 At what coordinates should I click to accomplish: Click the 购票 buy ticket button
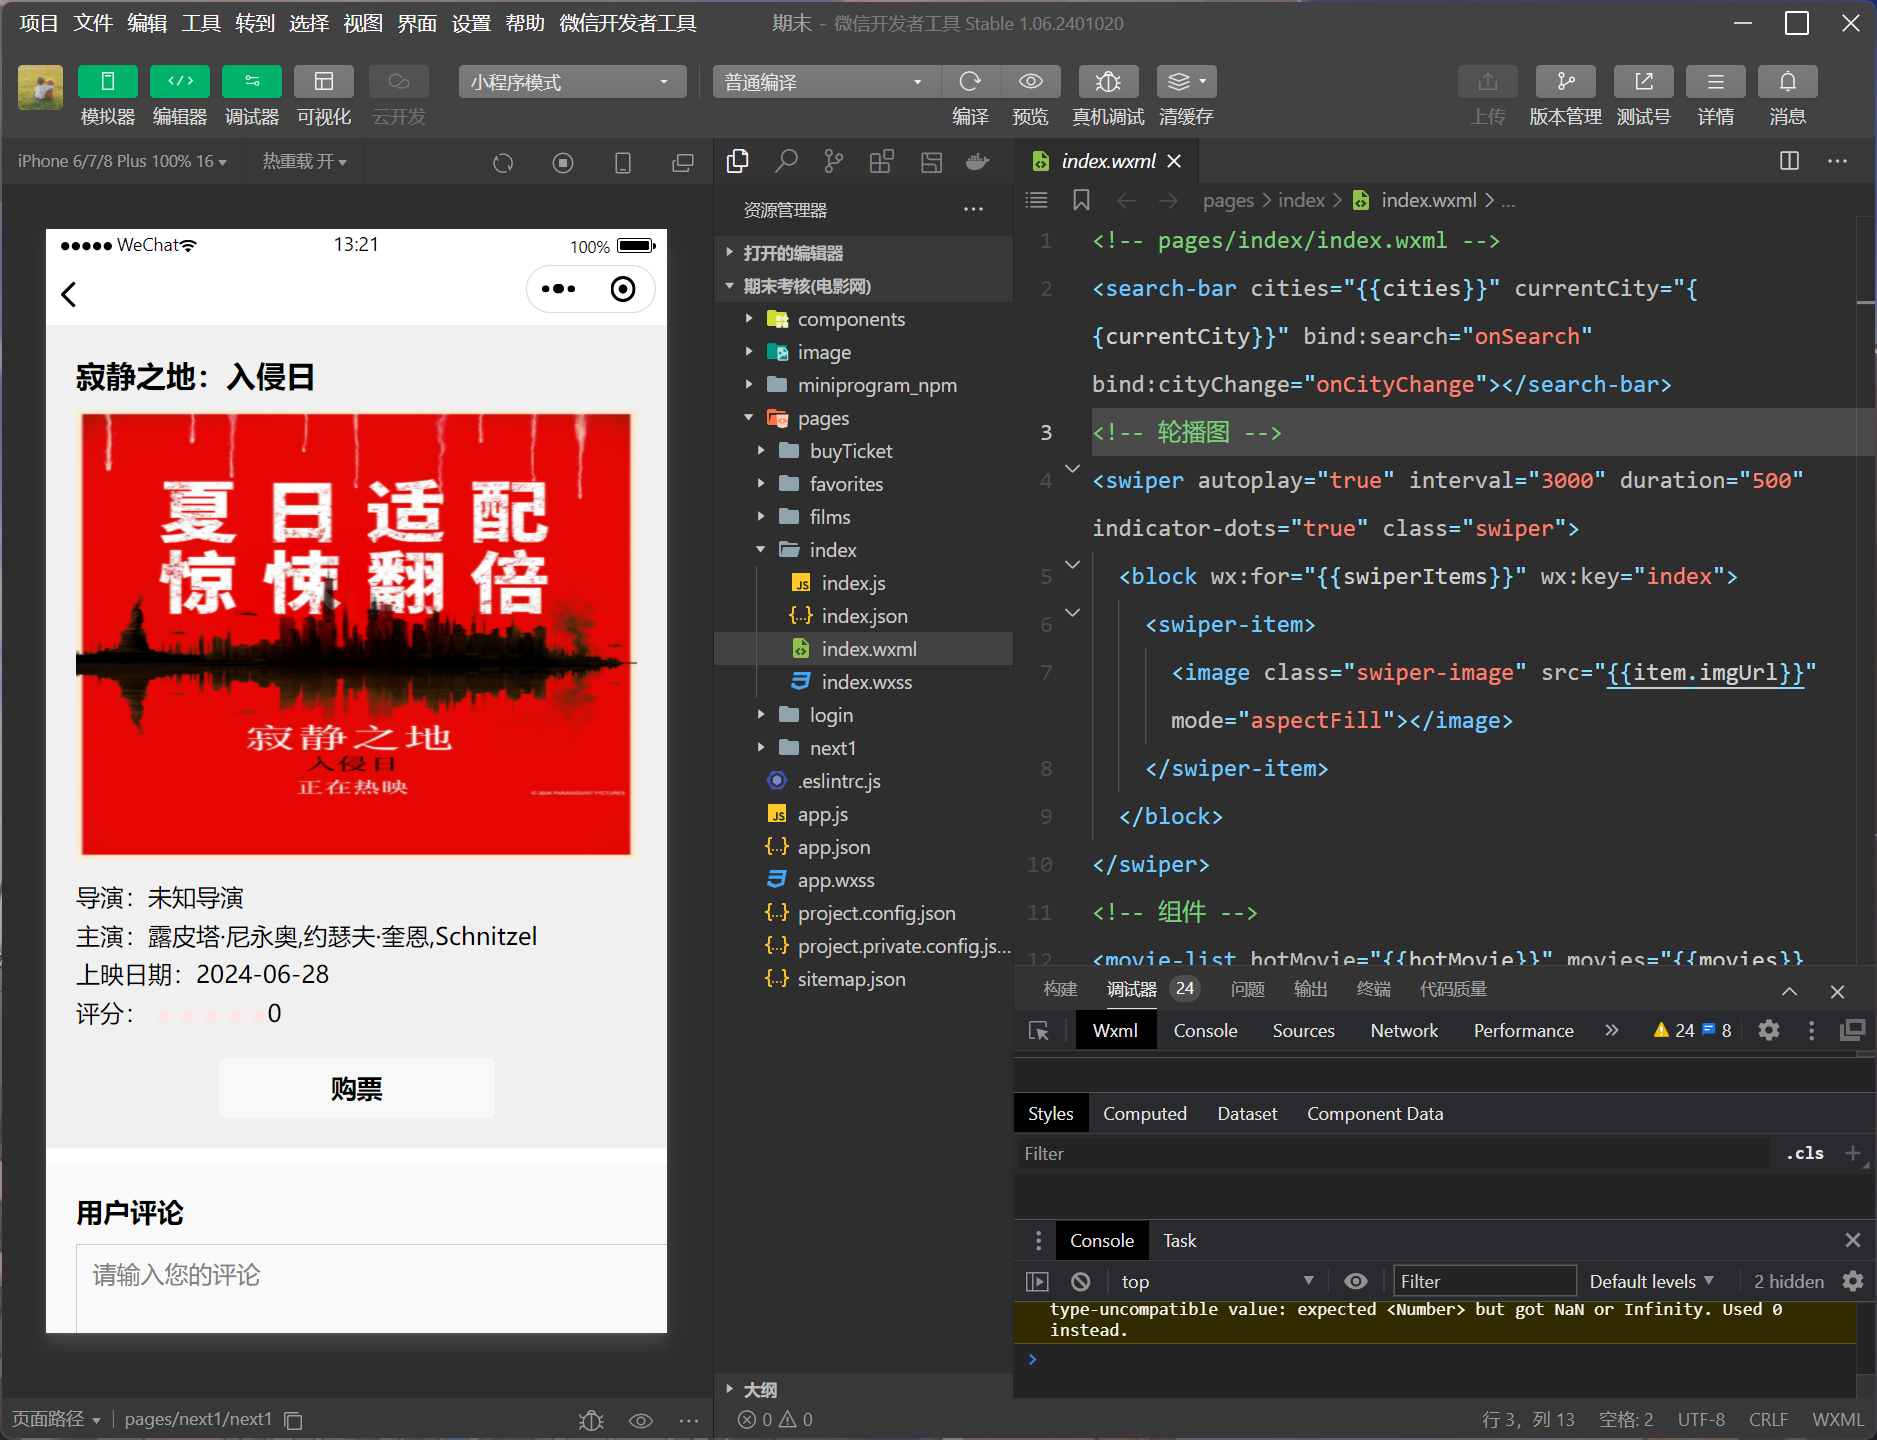pos(357,1088)
